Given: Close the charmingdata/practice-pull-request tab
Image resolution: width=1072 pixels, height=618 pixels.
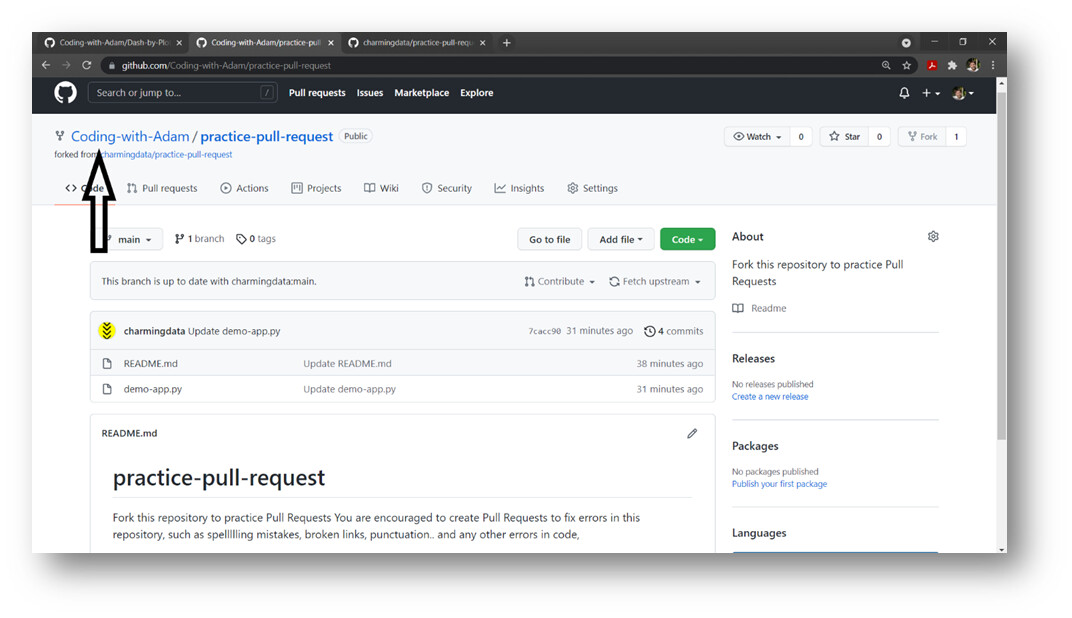Looking at the screenshot, I should [483, 42].
